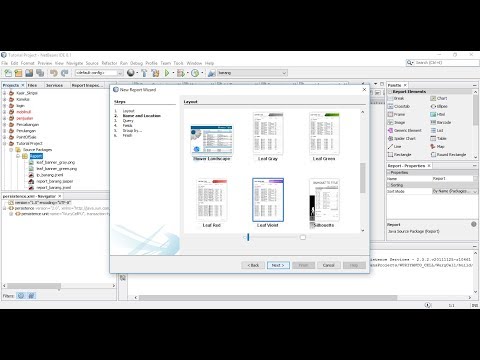Switch to the Report Inspector tab
Screen dimensions: 480x360
86,85
